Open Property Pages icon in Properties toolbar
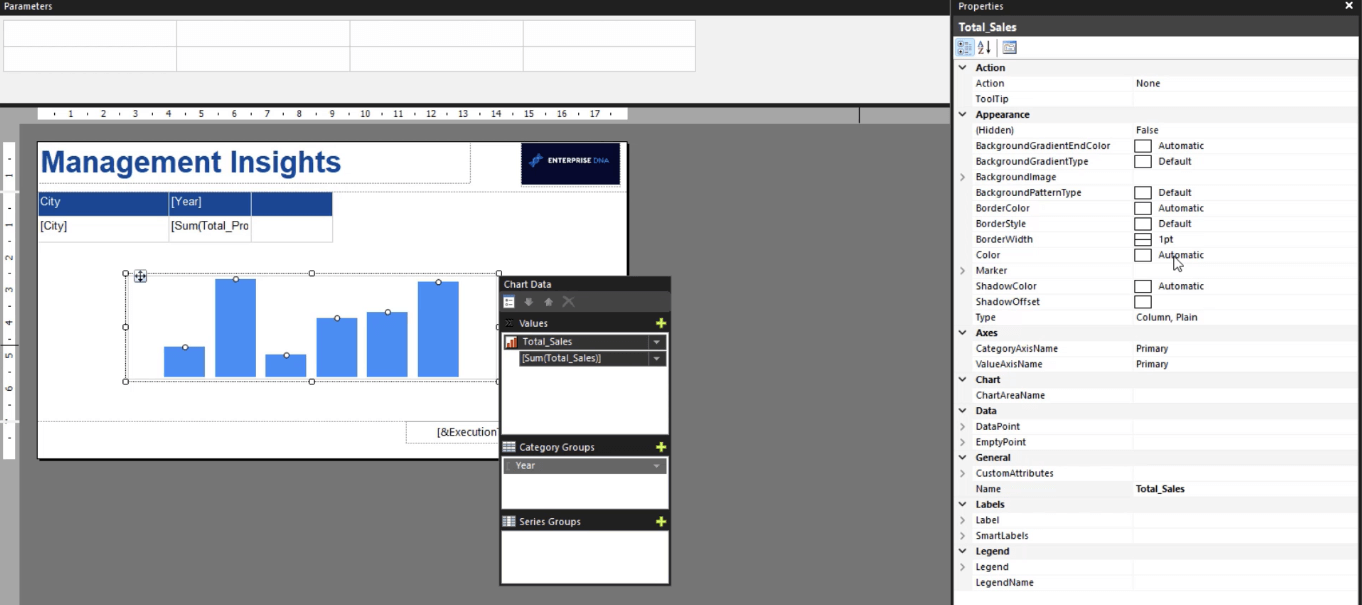This screenshot has height=605, width=1362. tap(1009, 47)
